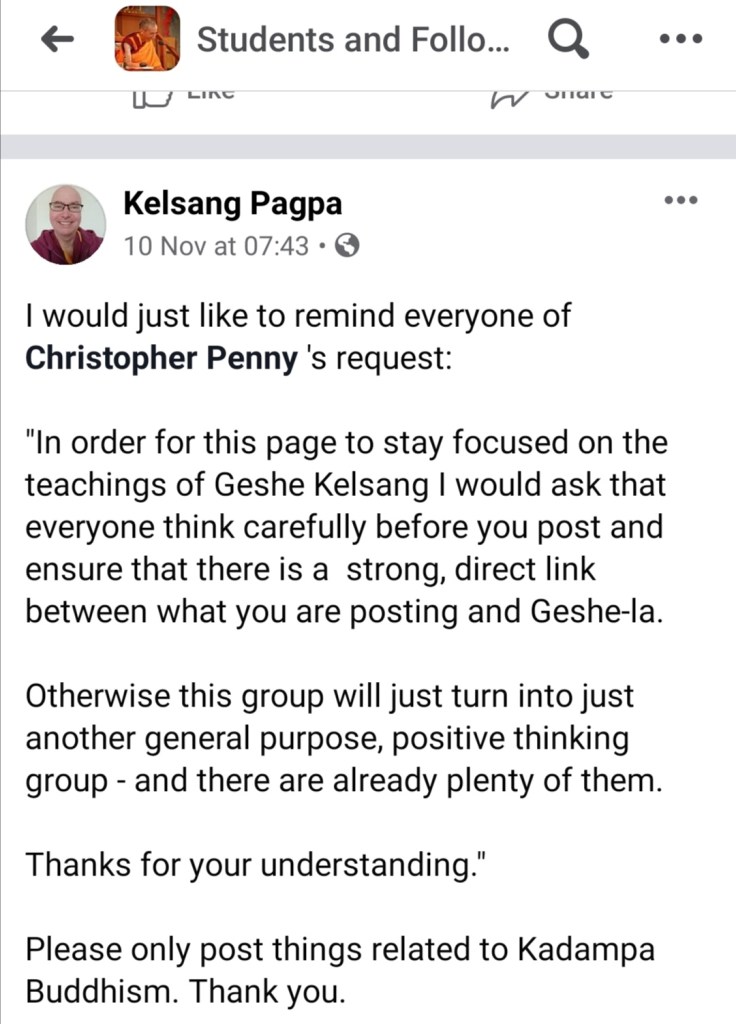The height and width of the screenshot is (1024, 736).
Task: Open group search with magnifier icon
Action: point(568,40)
